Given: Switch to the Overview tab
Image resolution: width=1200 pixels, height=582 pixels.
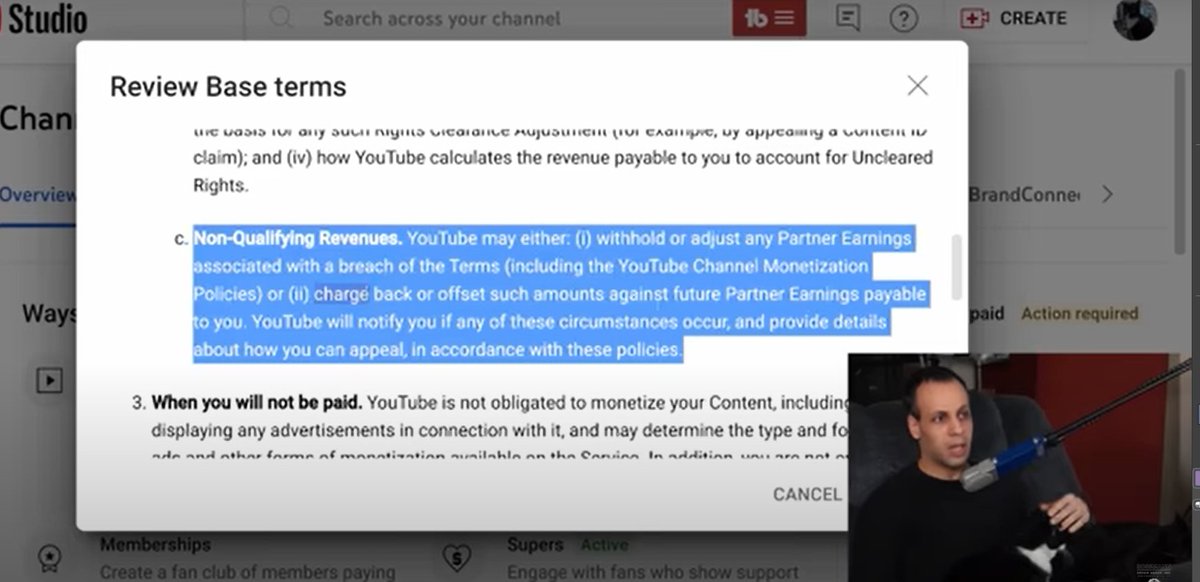Looking at the screenshot, I should [37, 195].
